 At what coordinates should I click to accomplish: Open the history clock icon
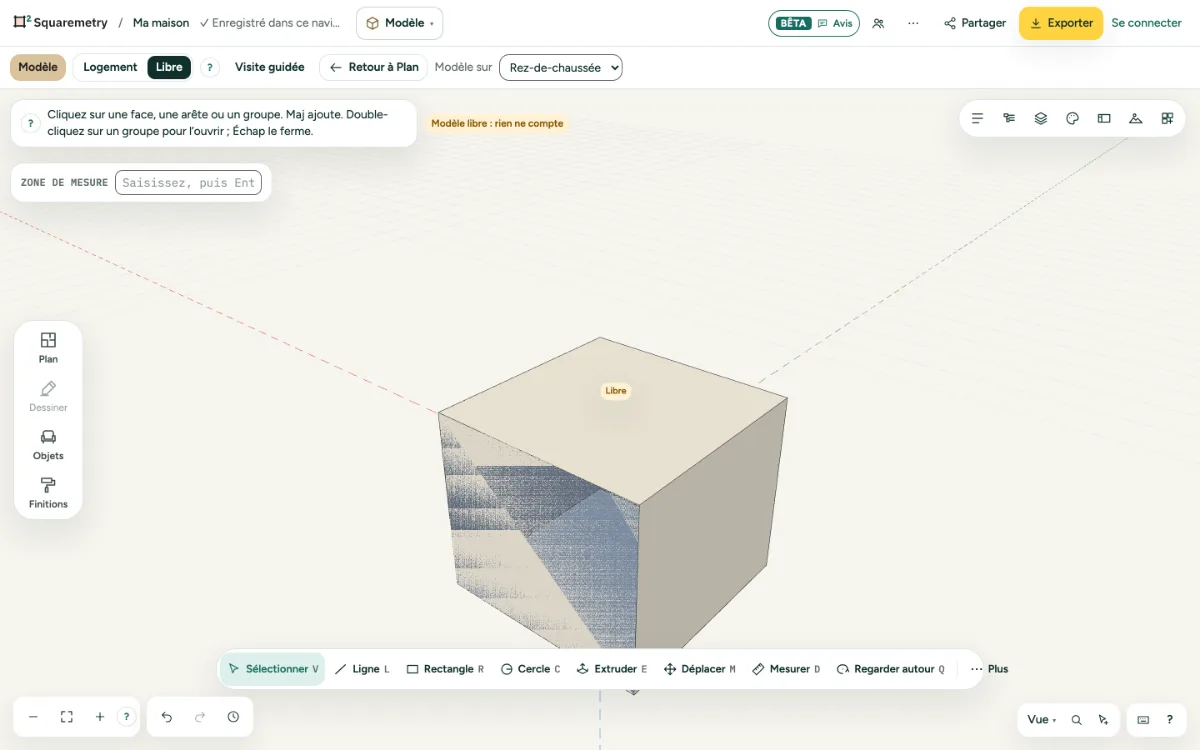click(233, 717)
